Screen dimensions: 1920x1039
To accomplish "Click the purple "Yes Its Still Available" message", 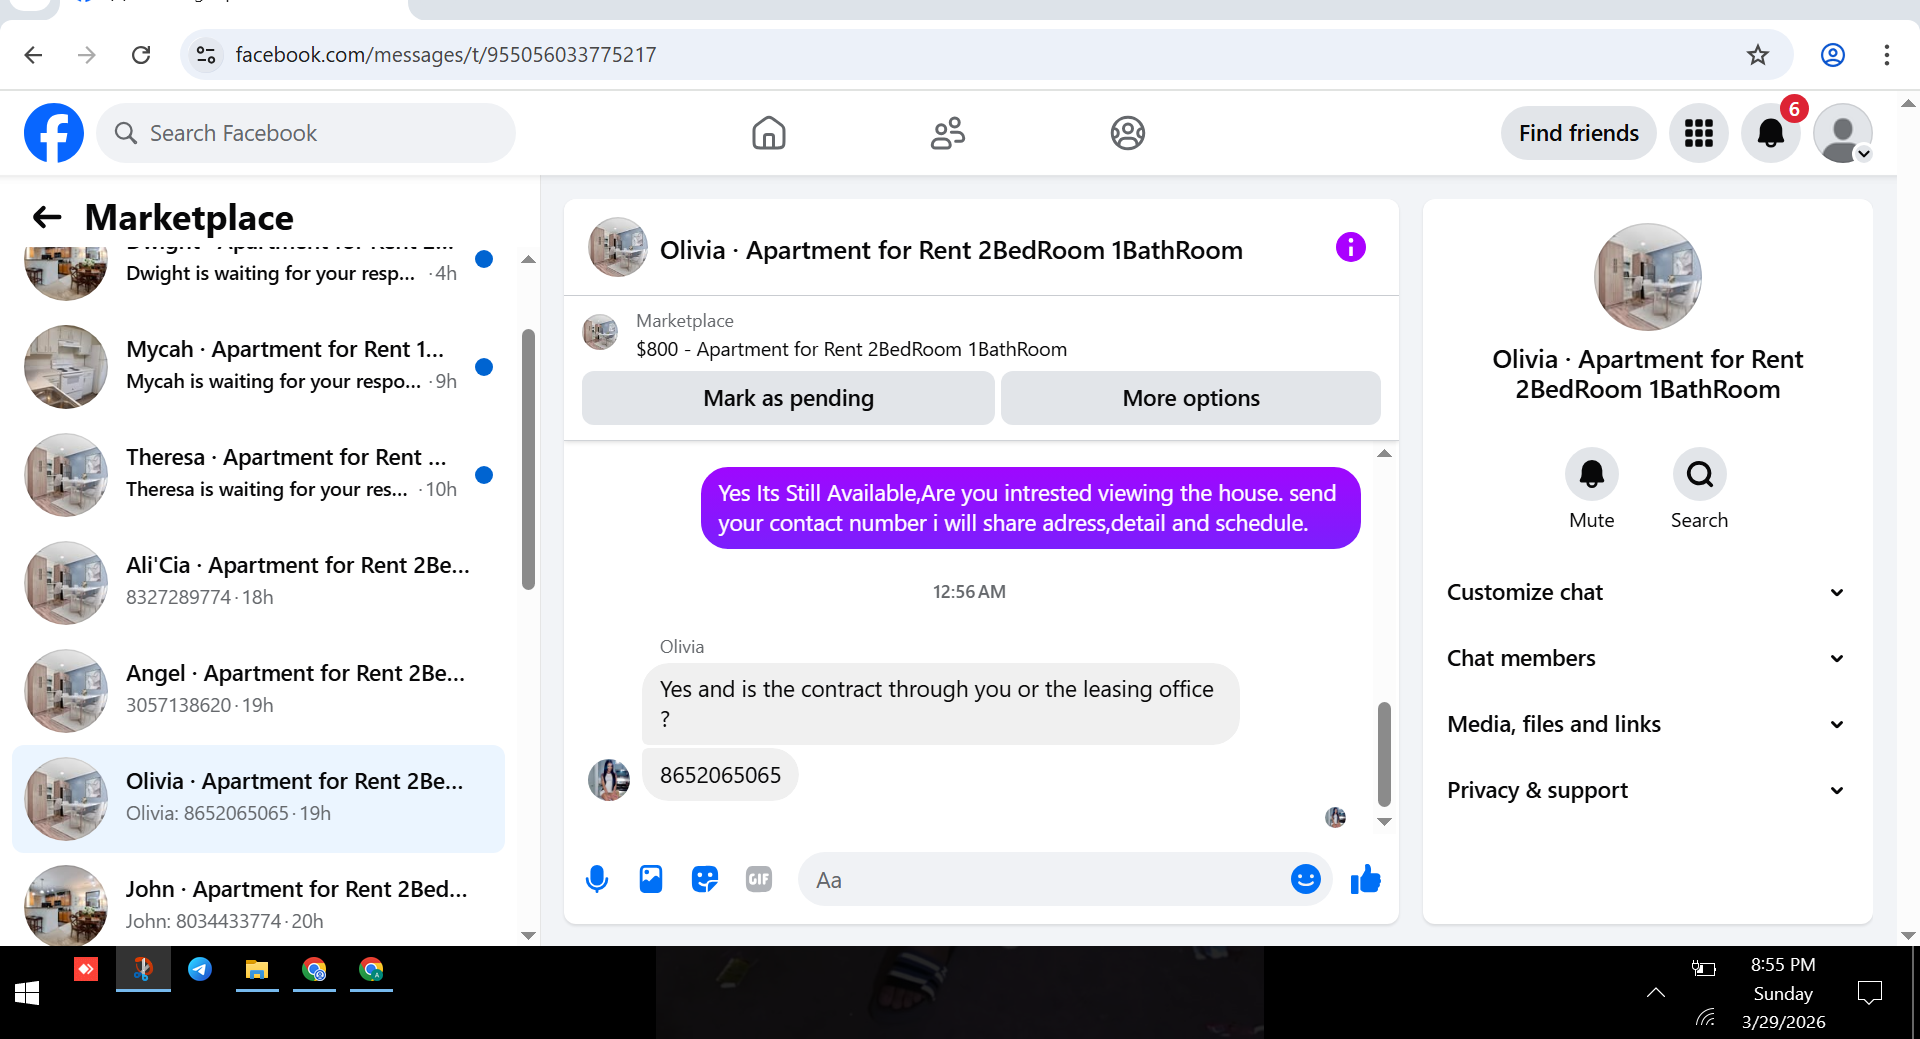I will click(1030, 508).
